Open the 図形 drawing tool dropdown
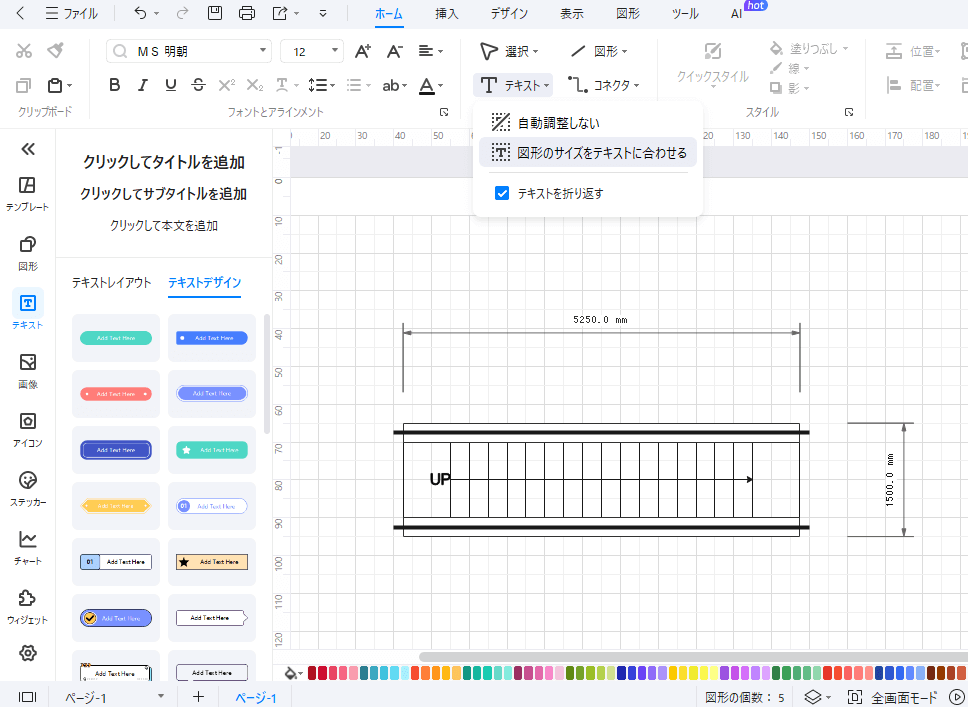Viewport: 968px width, 707px height. tap(599, 51)
